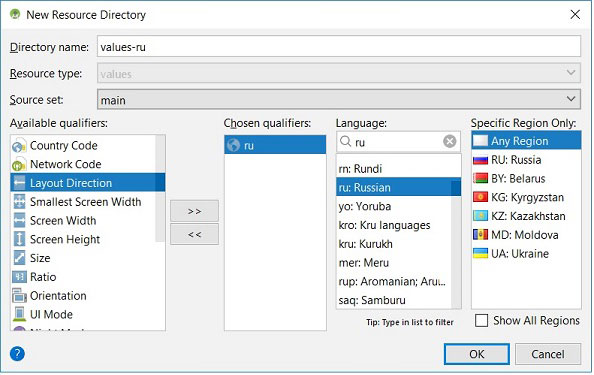
Task: Click the Directory name text field
Action: coord(339,47)
